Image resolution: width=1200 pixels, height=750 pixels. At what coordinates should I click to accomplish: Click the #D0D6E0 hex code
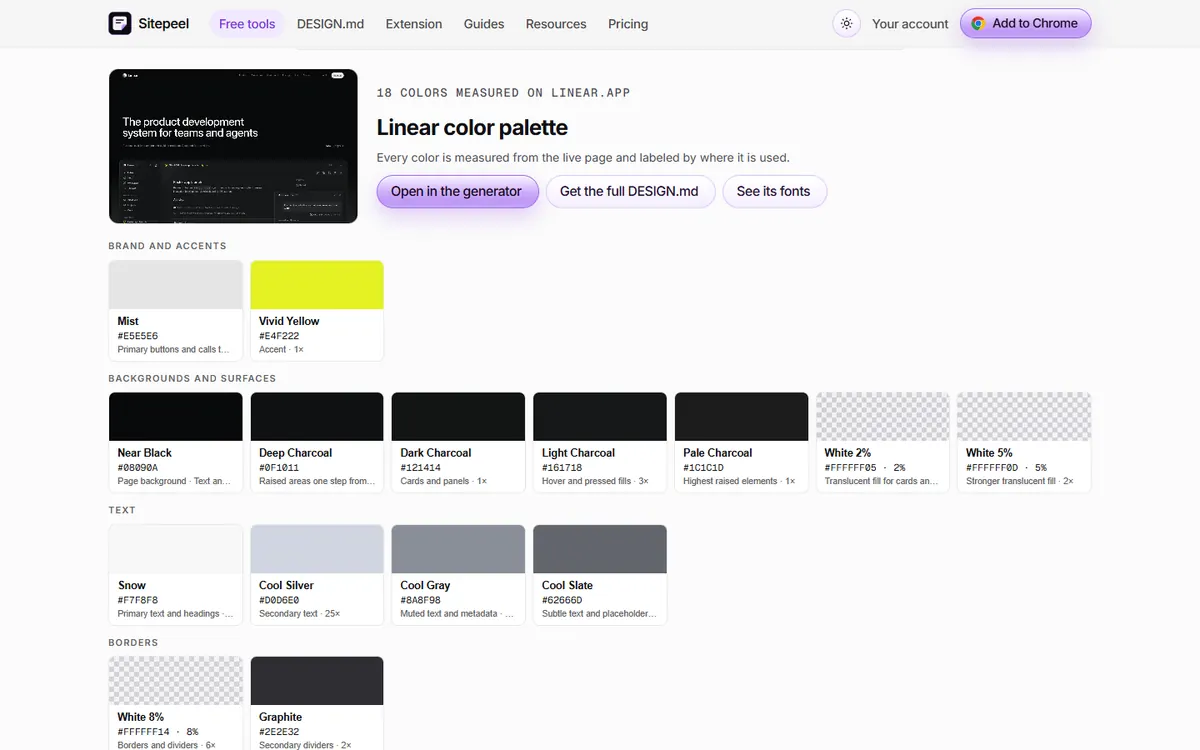(x=279, y=600)
